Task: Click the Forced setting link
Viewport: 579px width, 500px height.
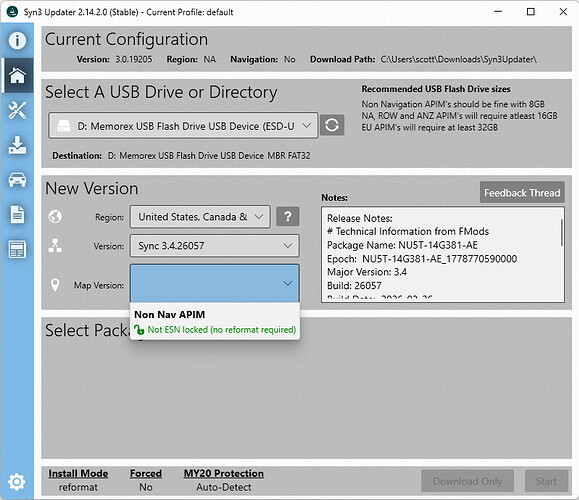Action: [146, 473]
